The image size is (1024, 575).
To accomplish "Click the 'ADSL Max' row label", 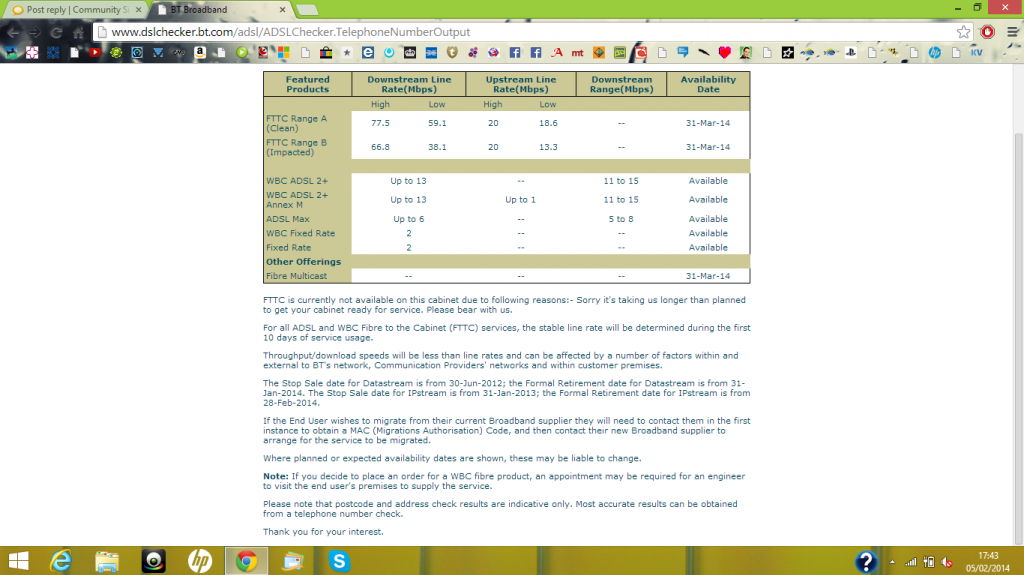I will (287, 219).
